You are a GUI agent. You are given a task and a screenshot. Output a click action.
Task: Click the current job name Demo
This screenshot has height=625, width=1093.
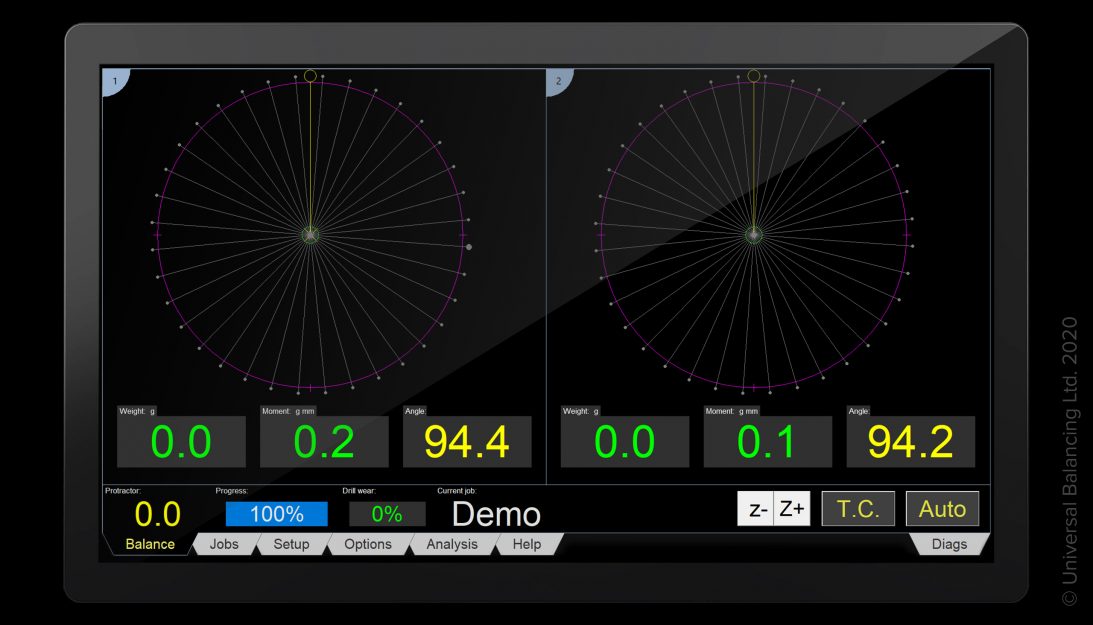496,514
